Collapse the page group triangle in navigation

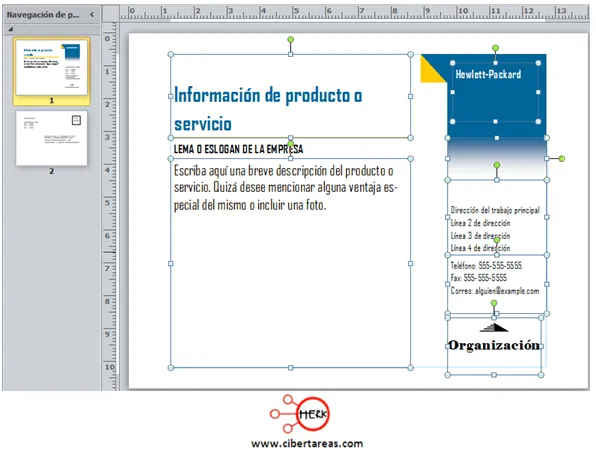click(11, 29)
